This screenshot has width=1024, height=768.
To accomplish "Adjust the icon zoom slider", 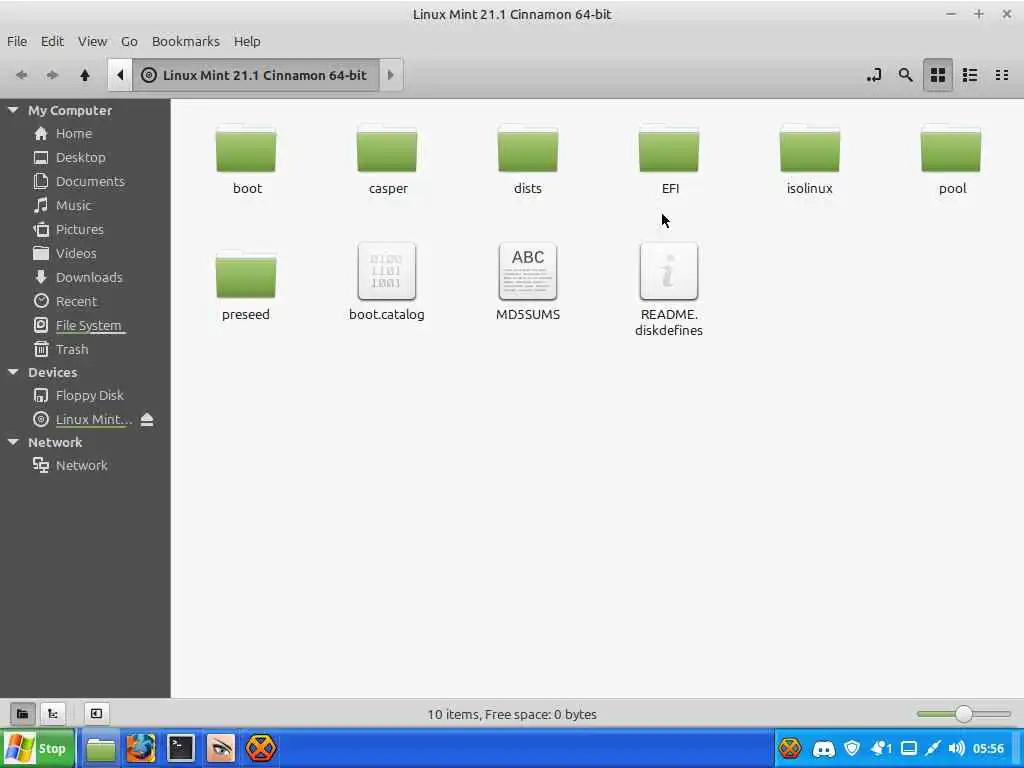I will [x=964, y=714].
